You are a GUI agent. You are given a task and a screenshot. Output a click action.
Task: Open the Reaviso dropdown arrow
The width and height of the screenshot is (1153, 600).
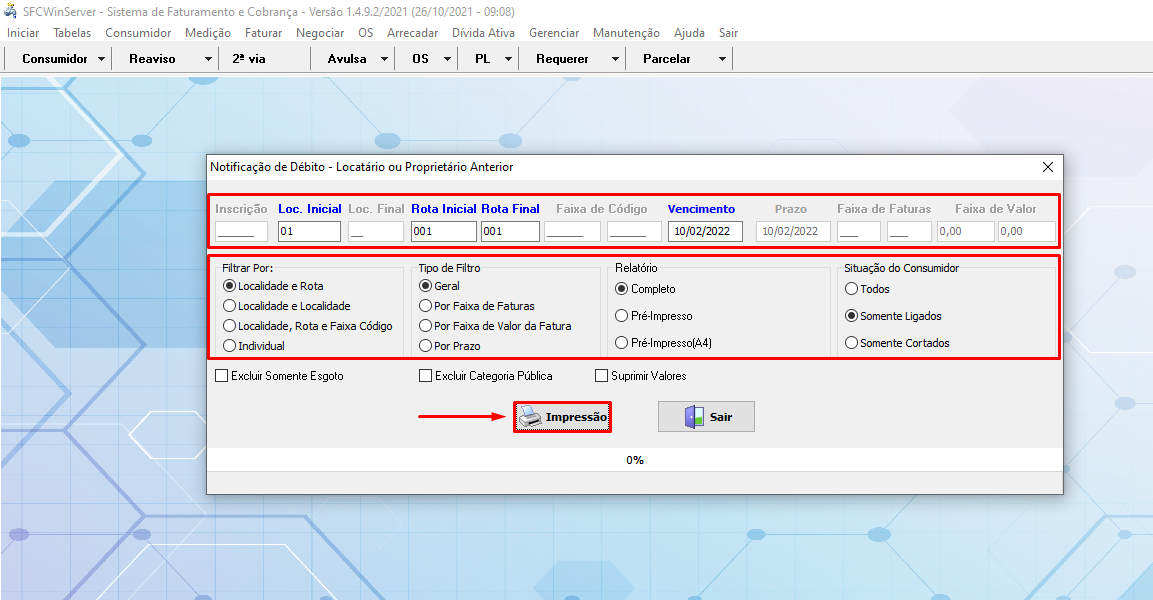click(x=208, y=59)
